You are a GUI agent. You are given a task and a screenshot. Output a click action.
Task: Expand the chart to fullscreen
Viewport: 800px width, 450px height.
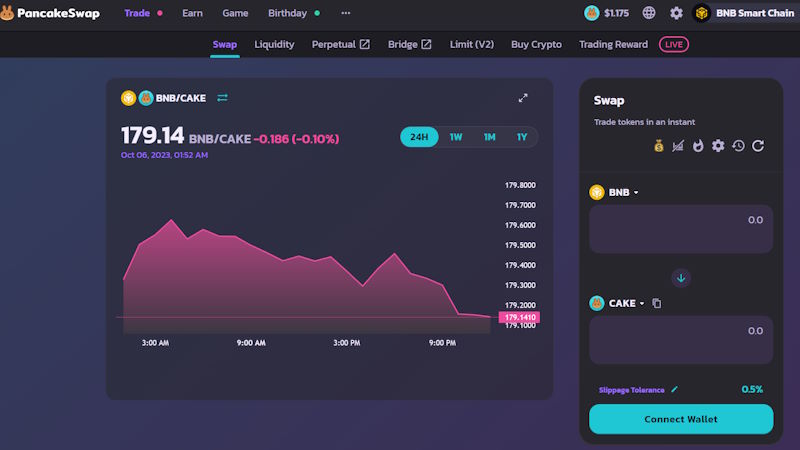pos(523,98)
